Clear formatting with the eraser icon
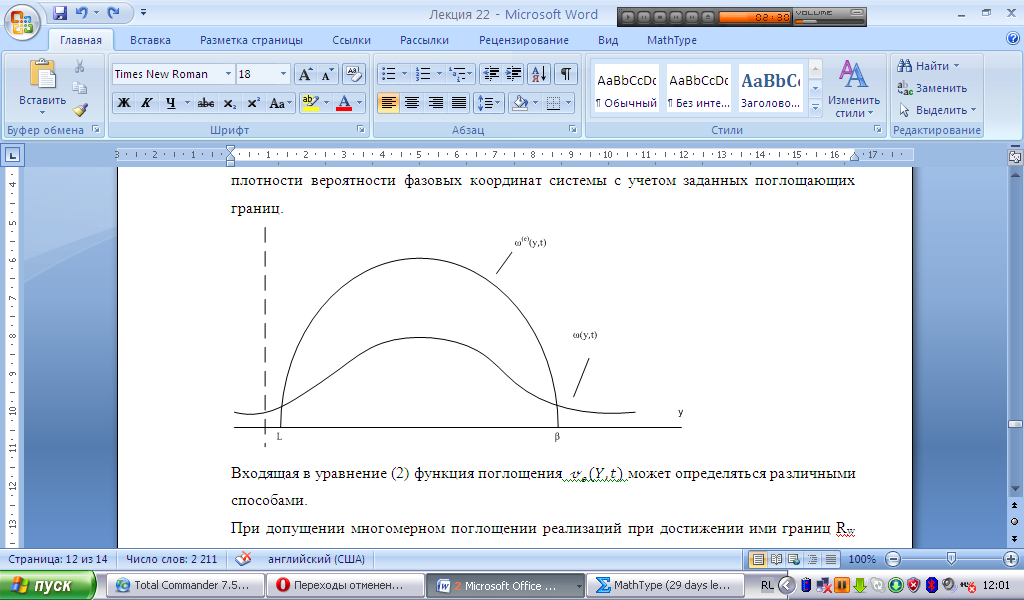Screen dimensions: 1024x600 pos(353,74)
